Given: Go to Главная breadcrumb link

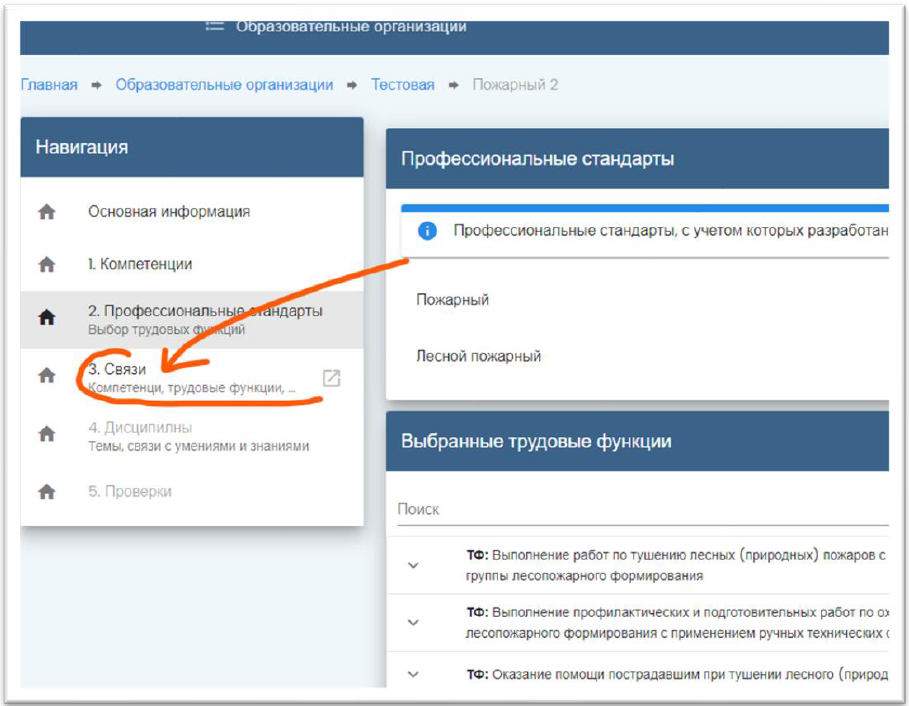Looking at the screenshot, I should click(x=48, y=85).
